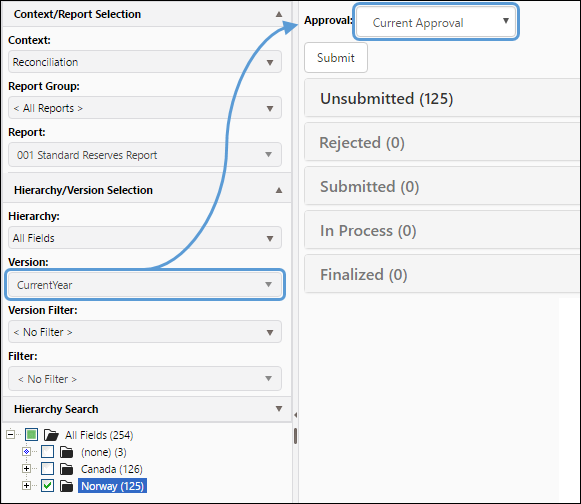Select the Norway (125) tree item
The height and width of the screenshot is (504, 581).
coord(112,486)
